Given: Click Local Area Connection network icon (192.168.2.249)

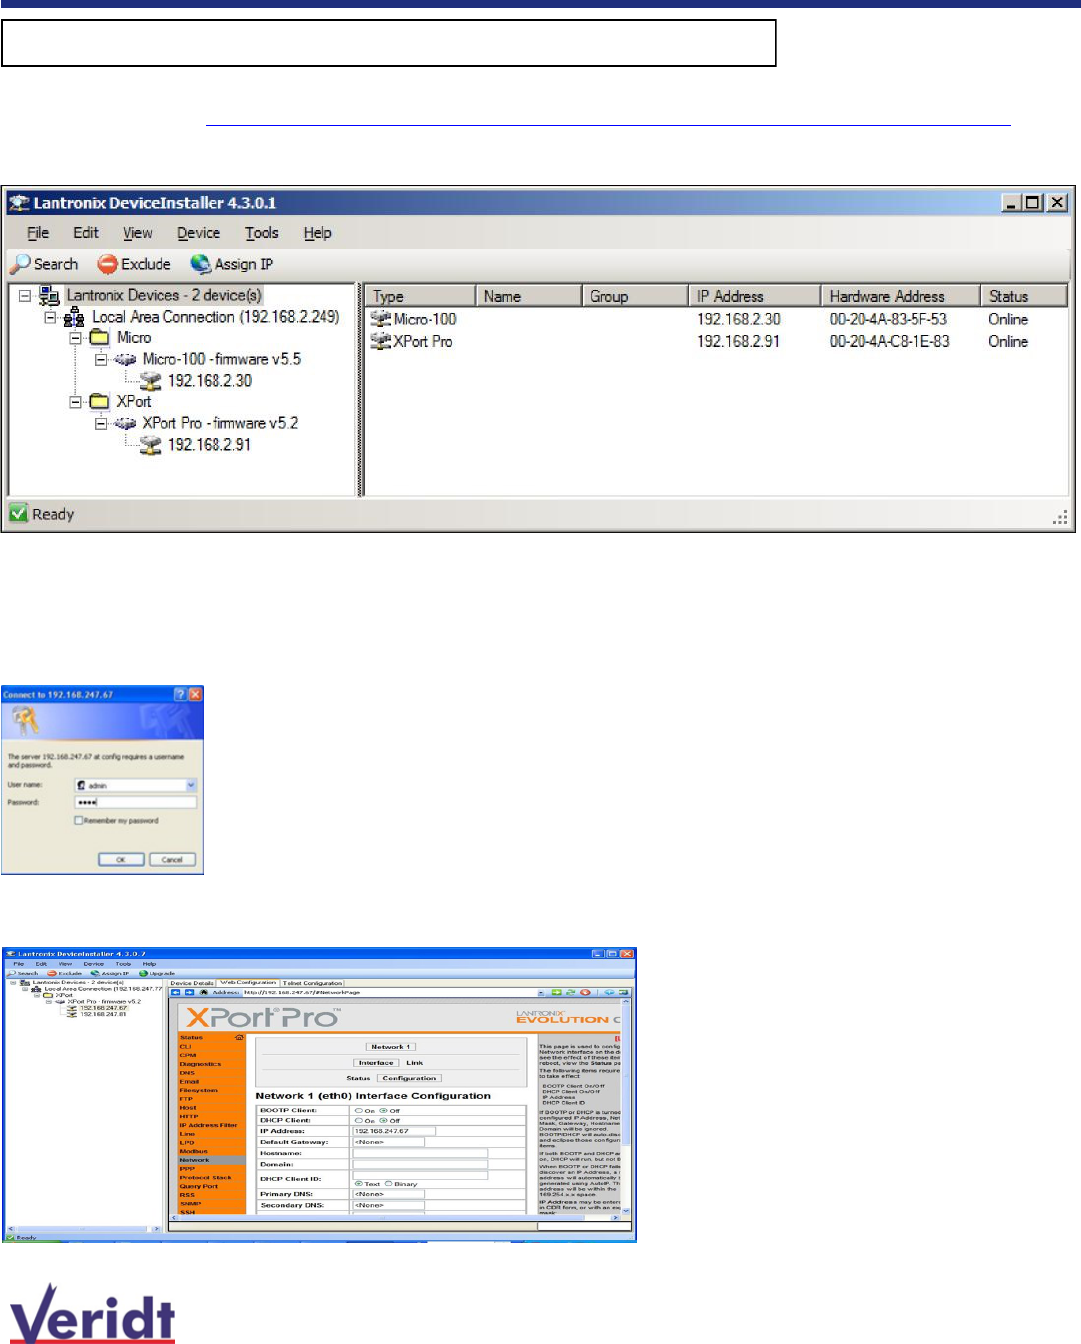Looking at the screenshot, I should tap(75, 317).
